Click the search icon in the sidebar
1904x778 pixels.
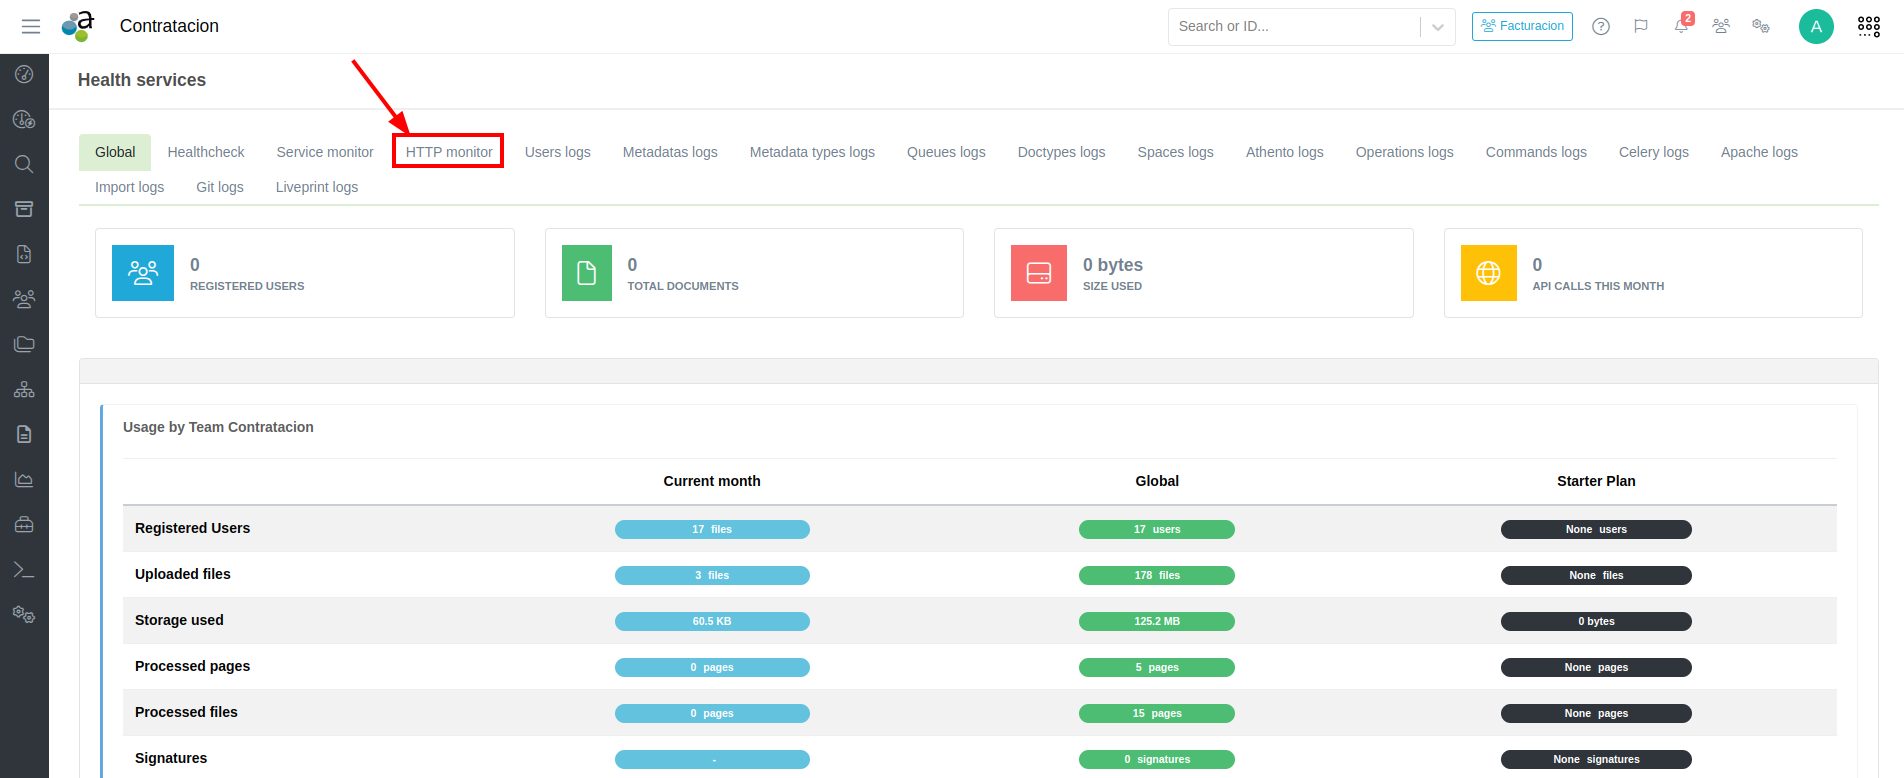pos(24,164)
